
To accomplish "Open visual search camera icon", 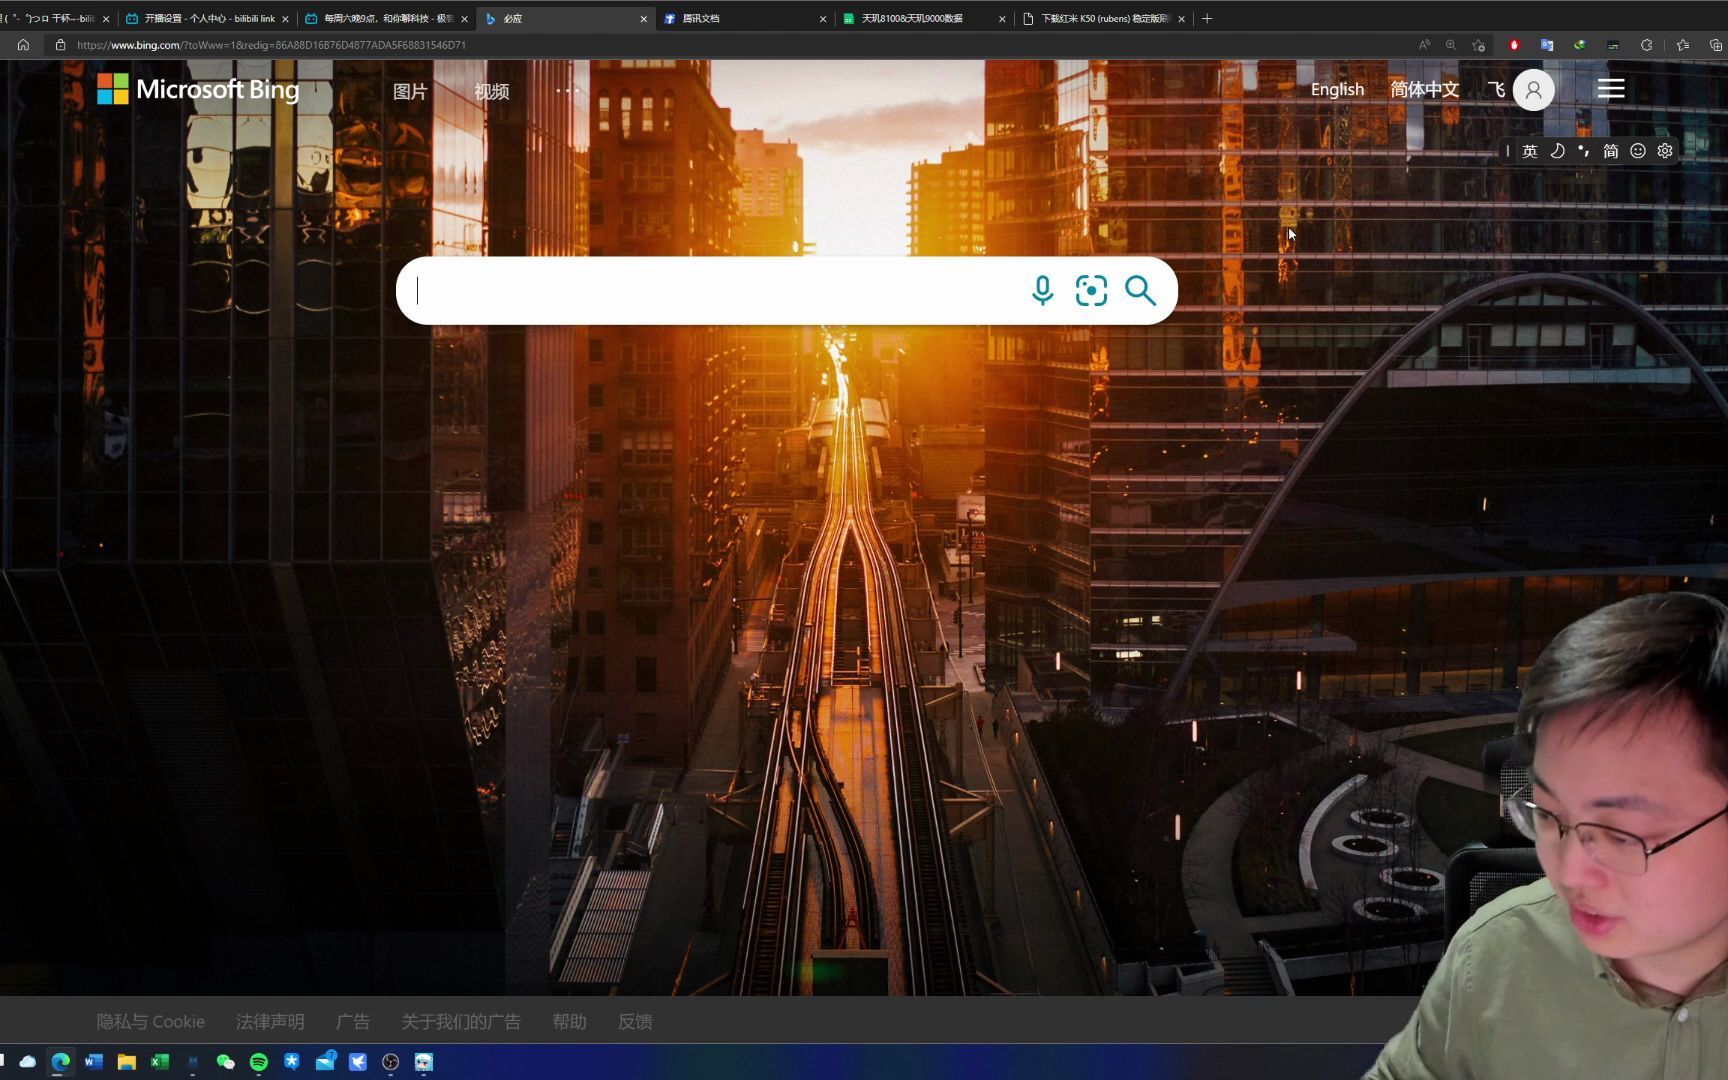I will (x=1091, y=290).
